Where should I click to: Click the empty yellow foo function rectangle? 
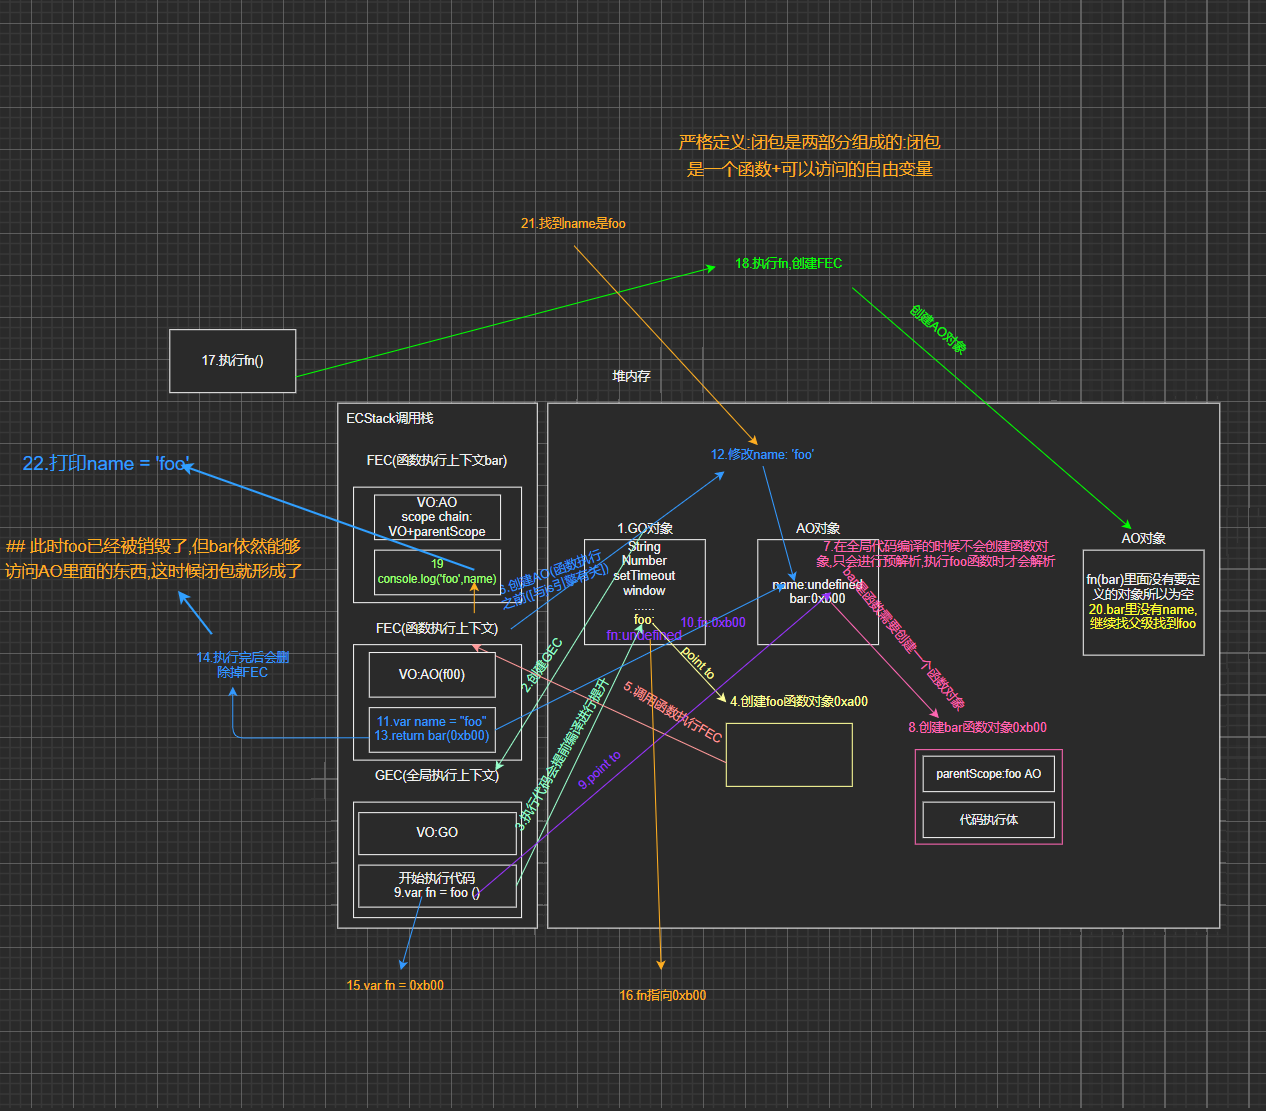coord(789,755)
